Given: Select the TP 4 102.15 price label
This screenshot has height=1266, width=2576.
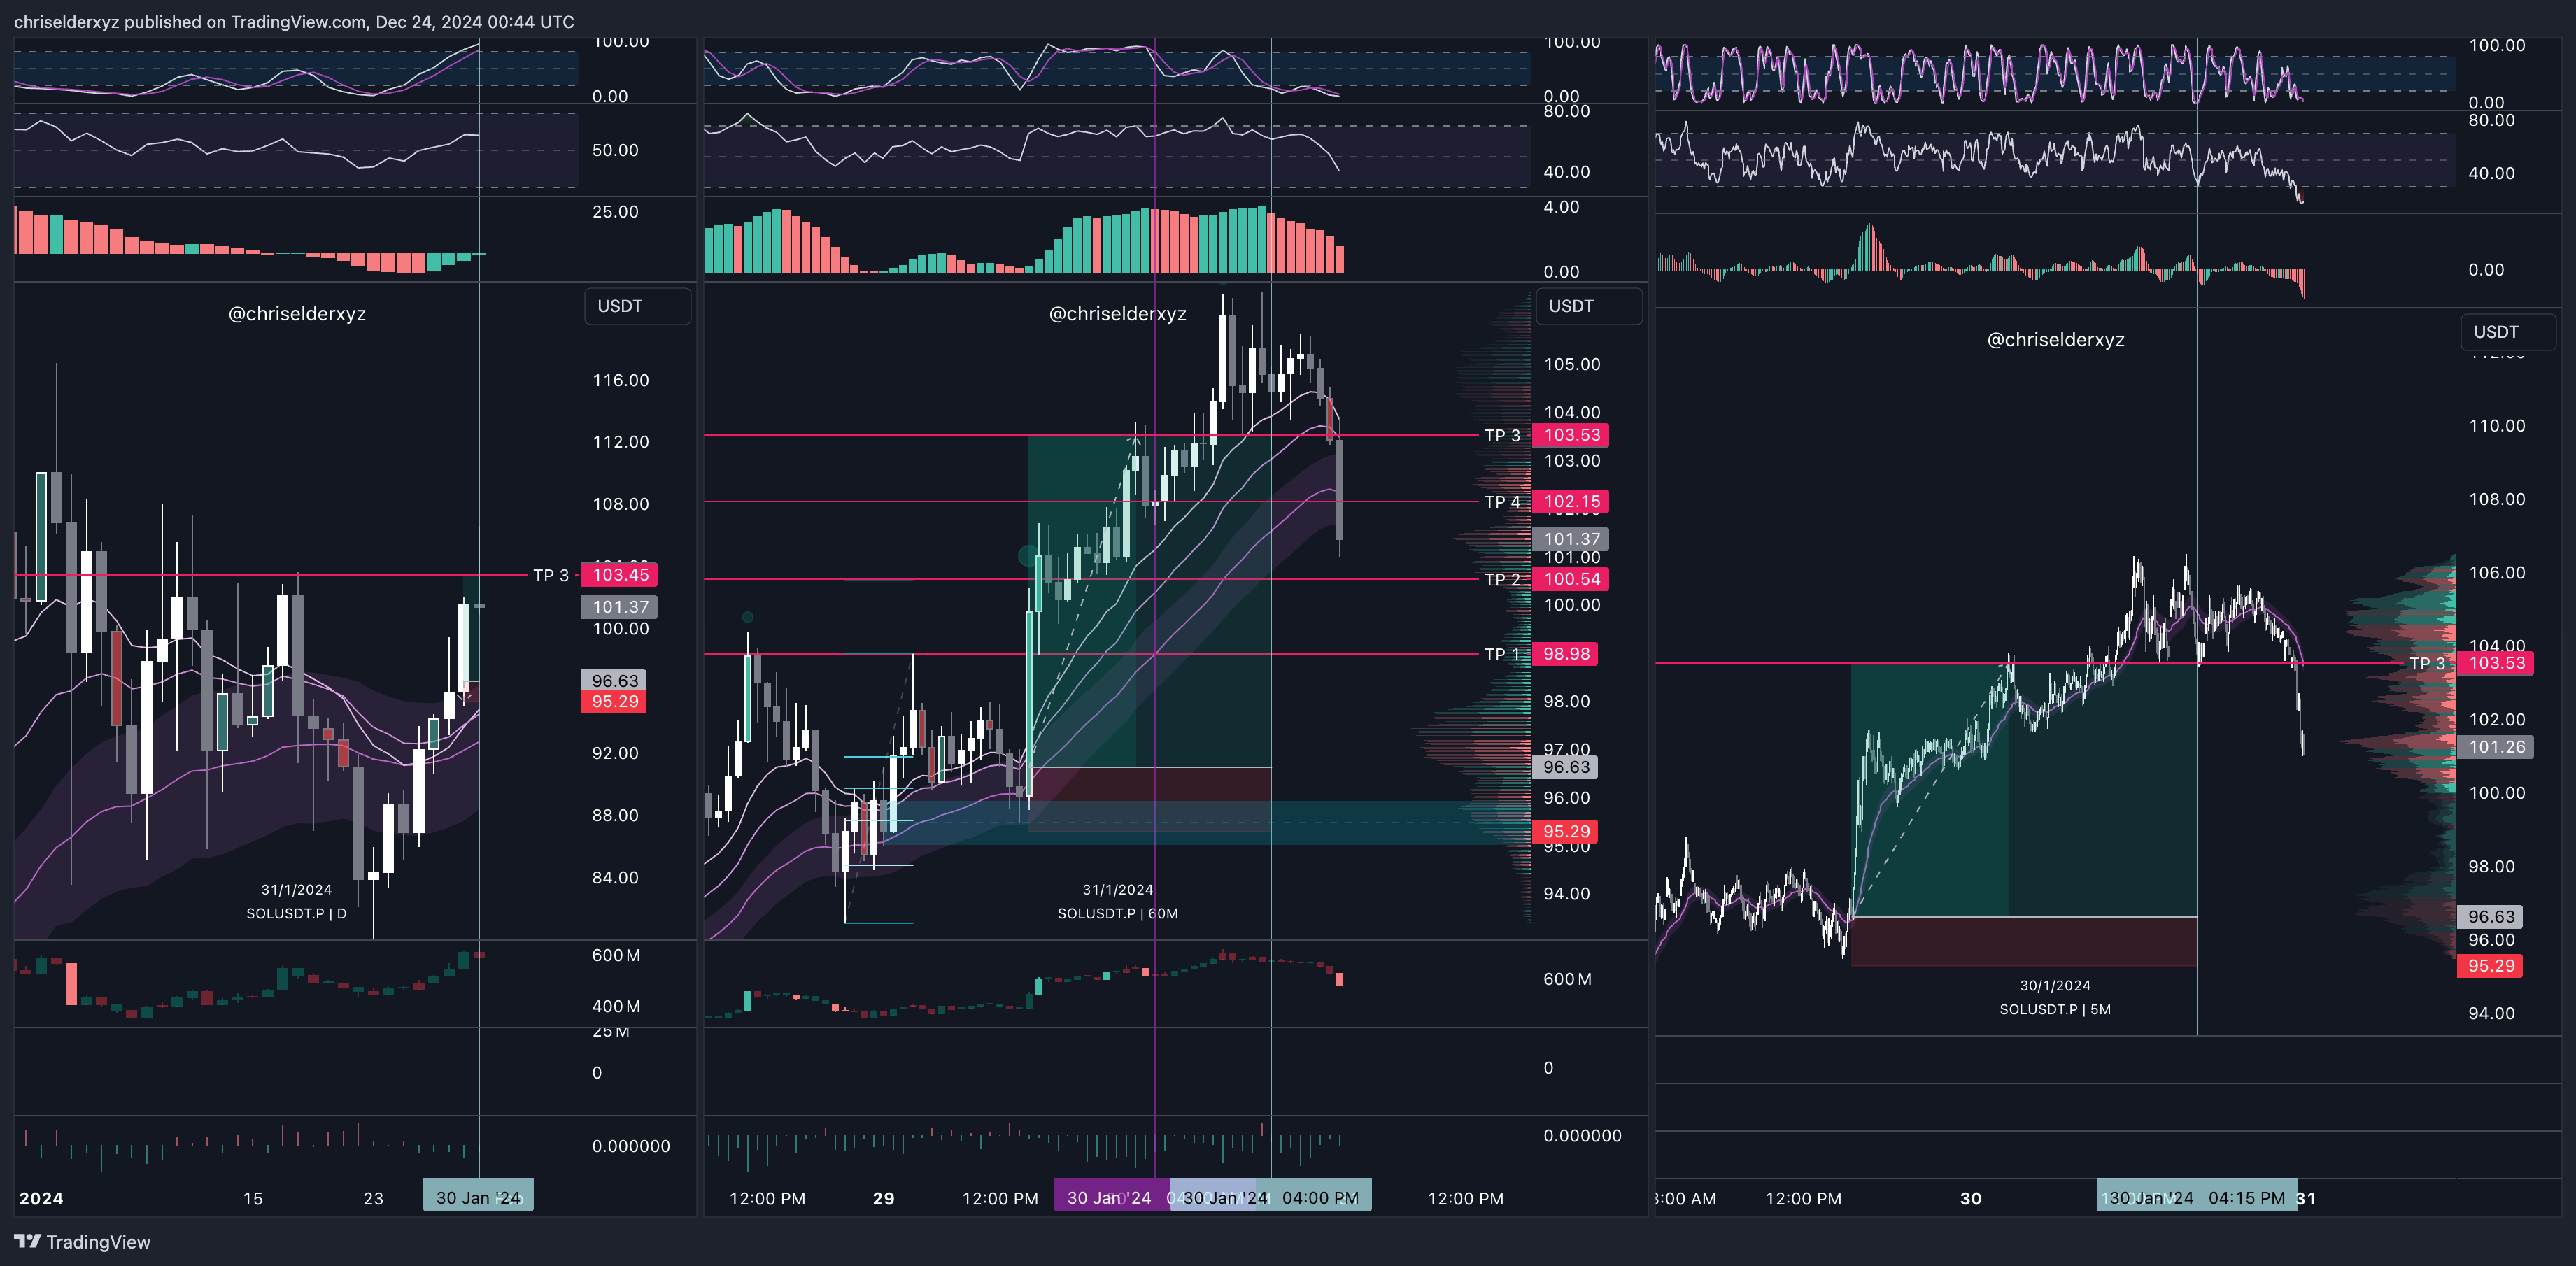Looking at the screenshot, I should [x=1571, y=502].
